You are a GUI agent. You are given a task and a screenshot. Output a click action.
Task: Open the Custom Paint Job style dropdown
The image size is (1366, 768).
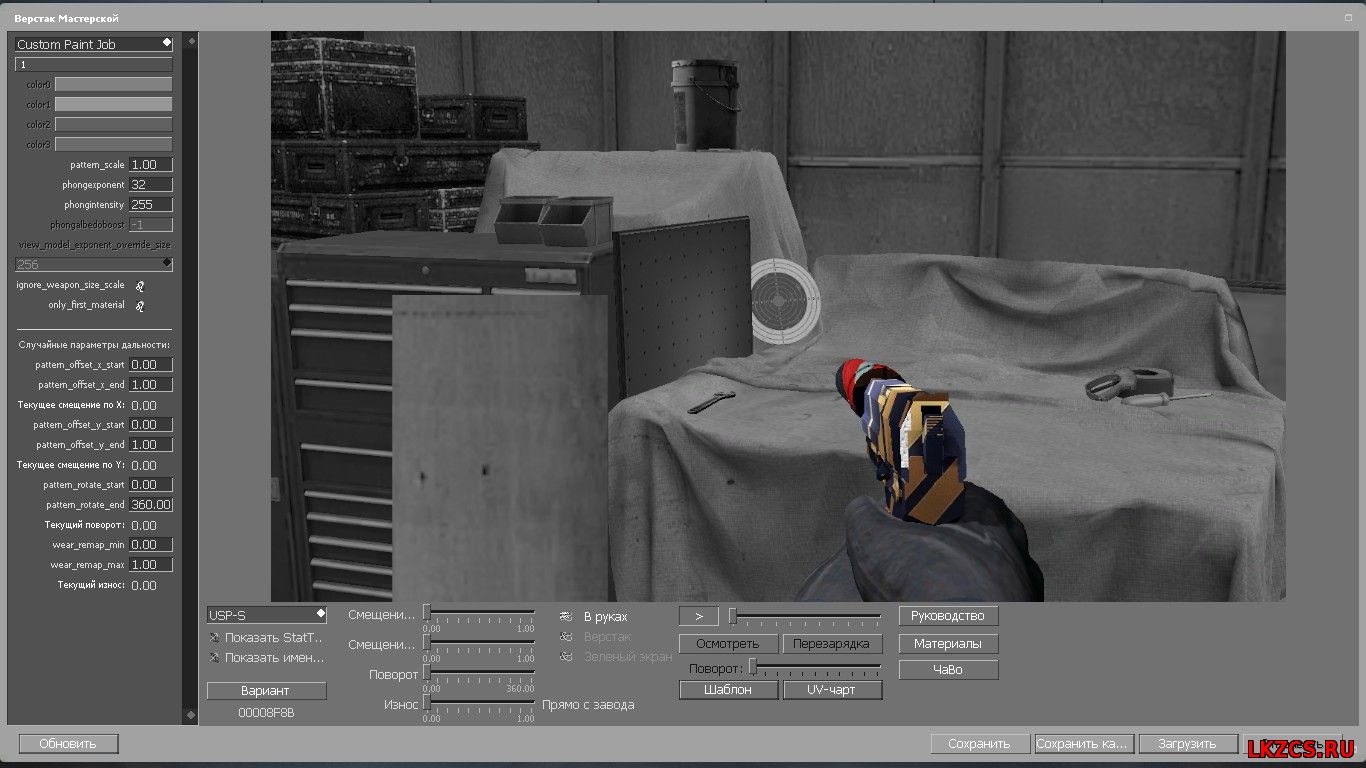point(94,44)
